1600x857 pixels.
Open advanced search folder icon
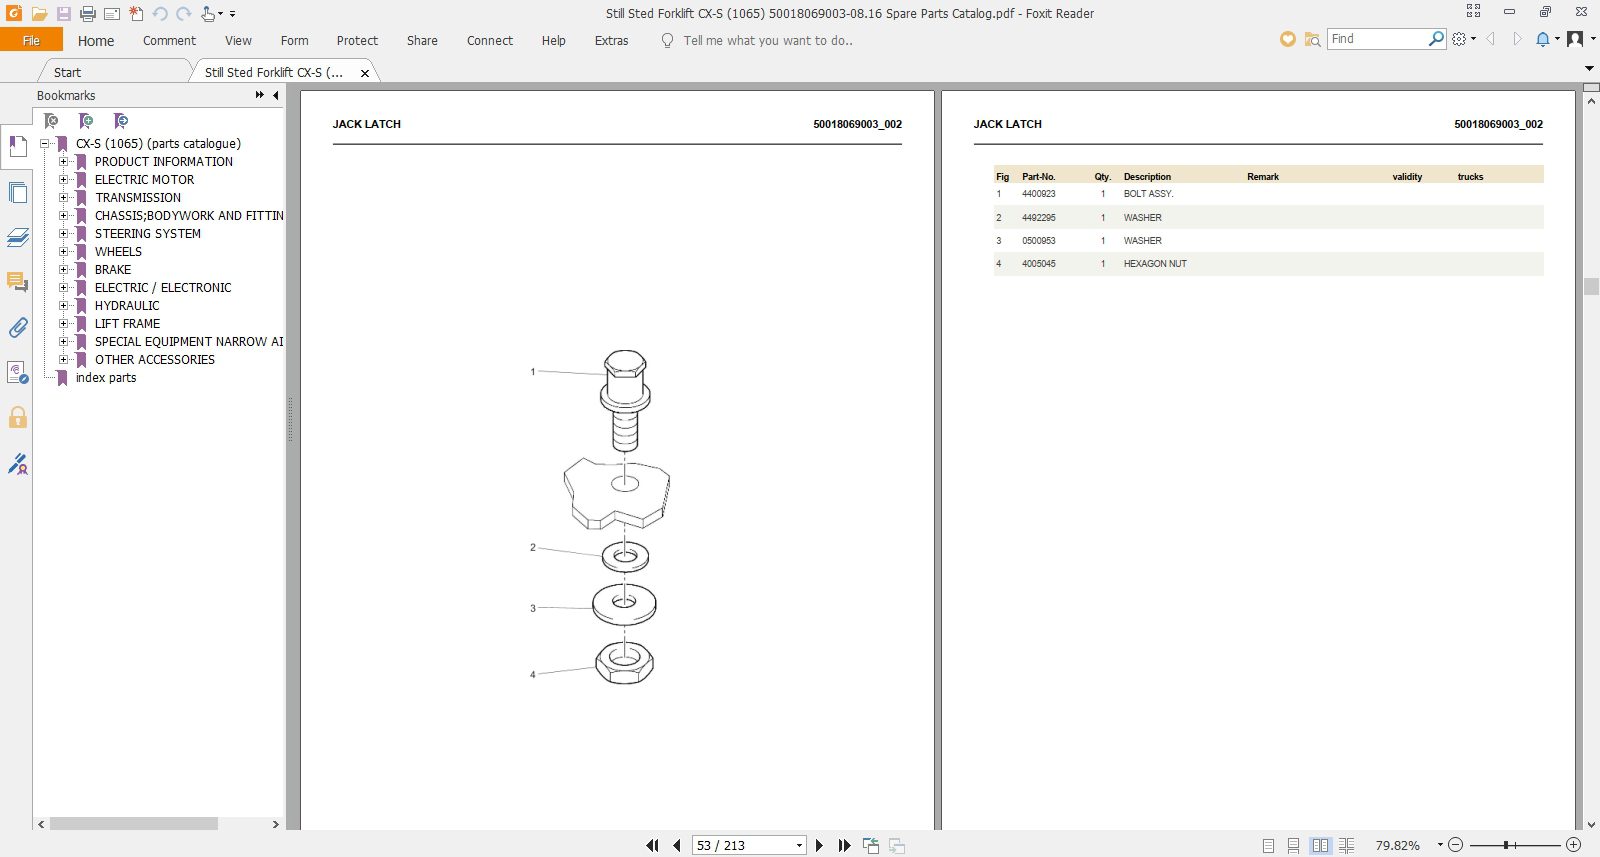pos(1312,39)
